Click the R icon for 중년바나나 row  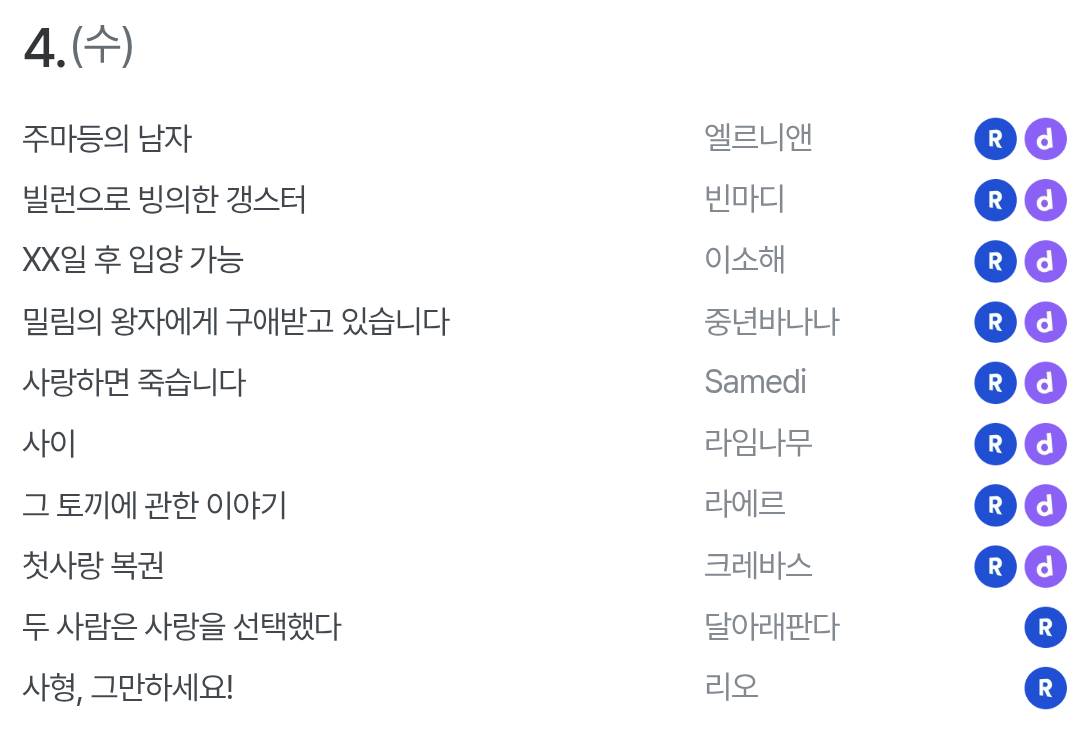[995, 322]
